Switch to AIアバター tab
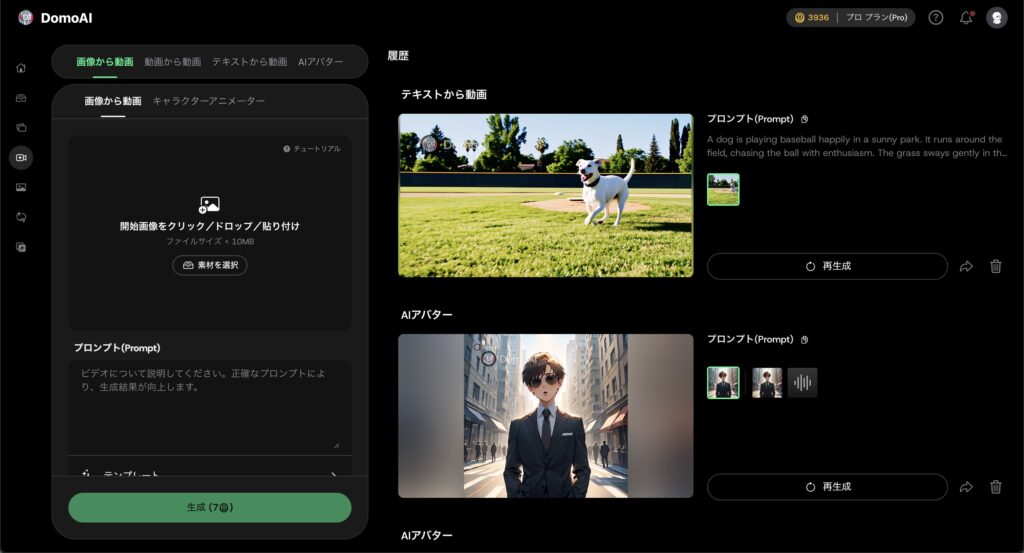This screenshot has height=553, width=1024. tap(321, 62)
